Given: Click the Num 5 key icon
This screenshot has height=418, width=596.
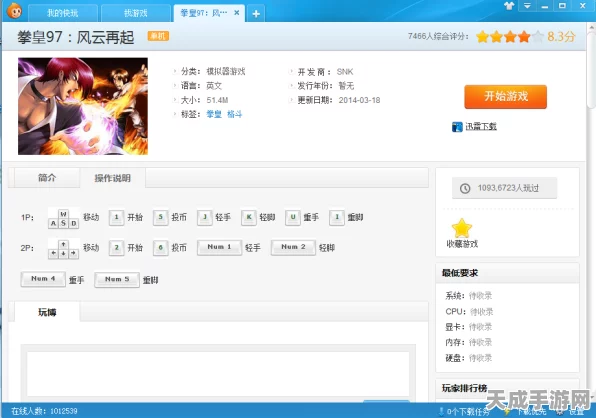Looking at the screenshot, I should [117, 279].
